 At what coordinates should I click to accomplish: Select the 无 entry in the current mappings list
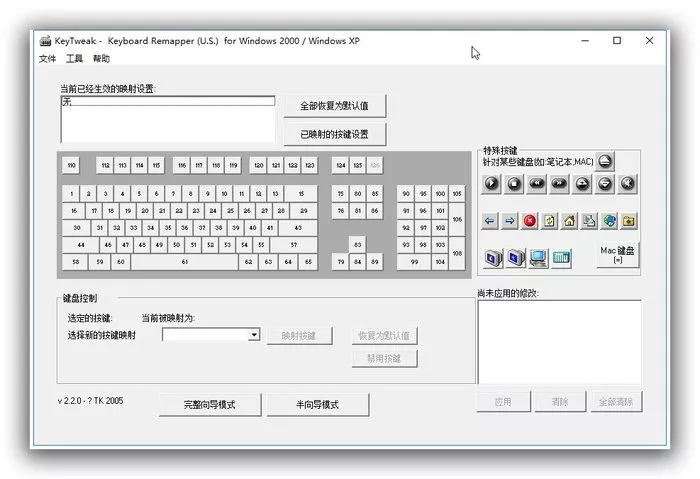coord(168,101)
